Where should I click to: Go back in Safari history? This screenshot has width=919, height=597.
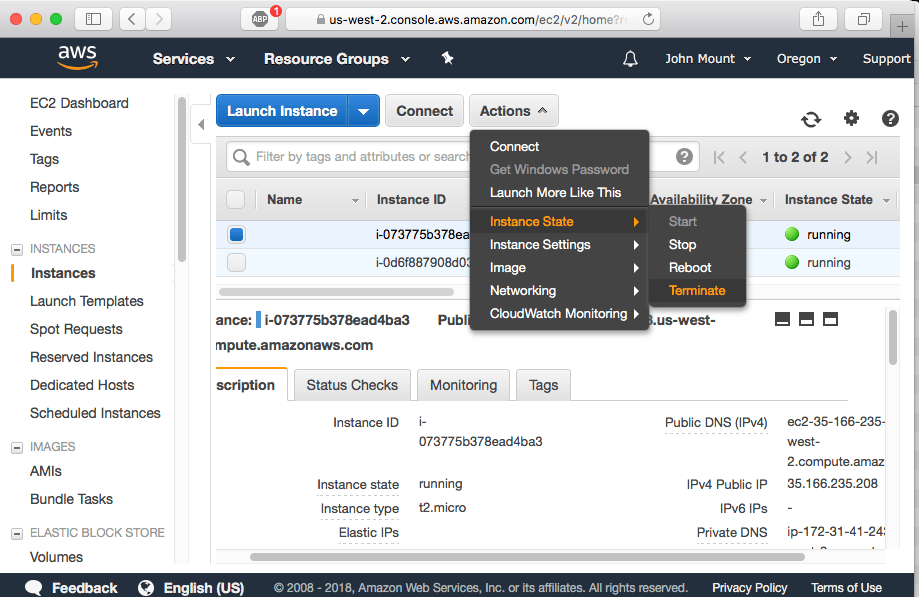(132, 19)
